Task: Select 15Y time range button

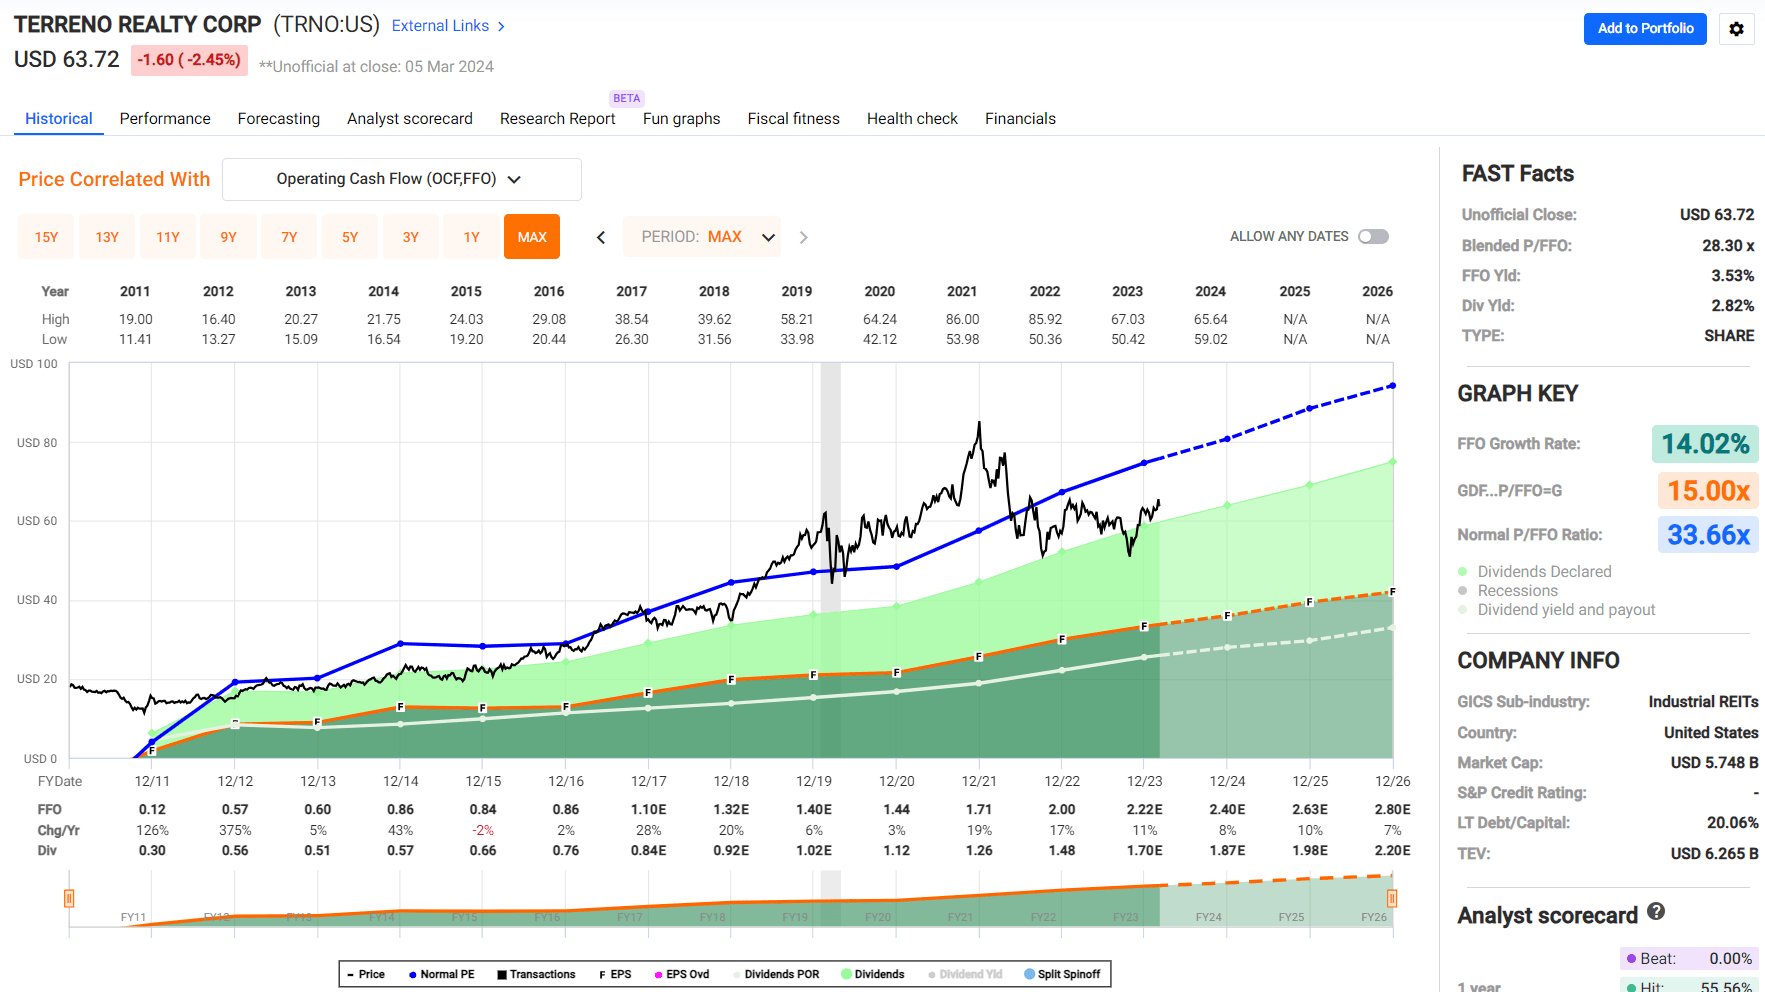Action: point(46,237)
